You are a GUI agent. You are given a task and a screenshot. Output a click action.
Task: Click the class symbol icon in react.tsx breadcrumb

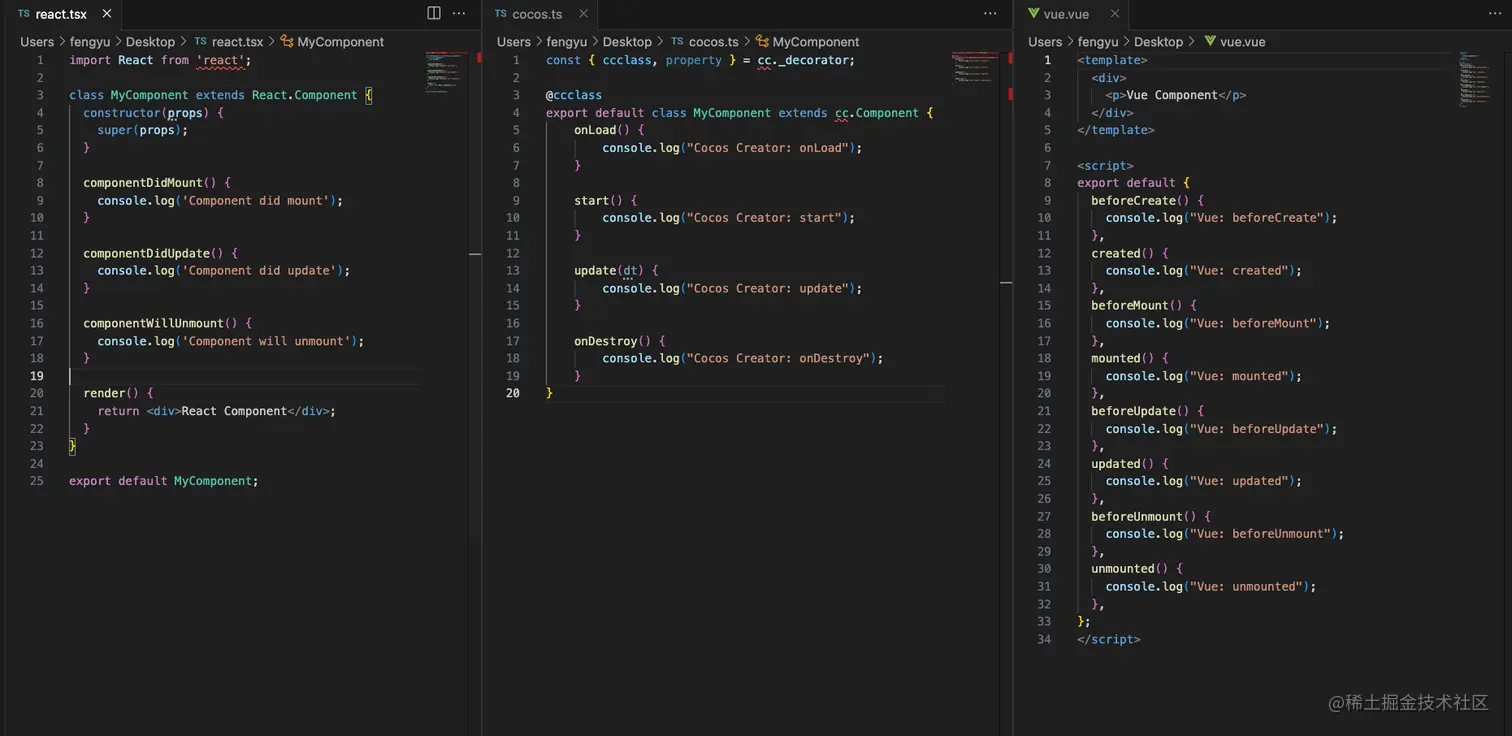click(287, 42)
